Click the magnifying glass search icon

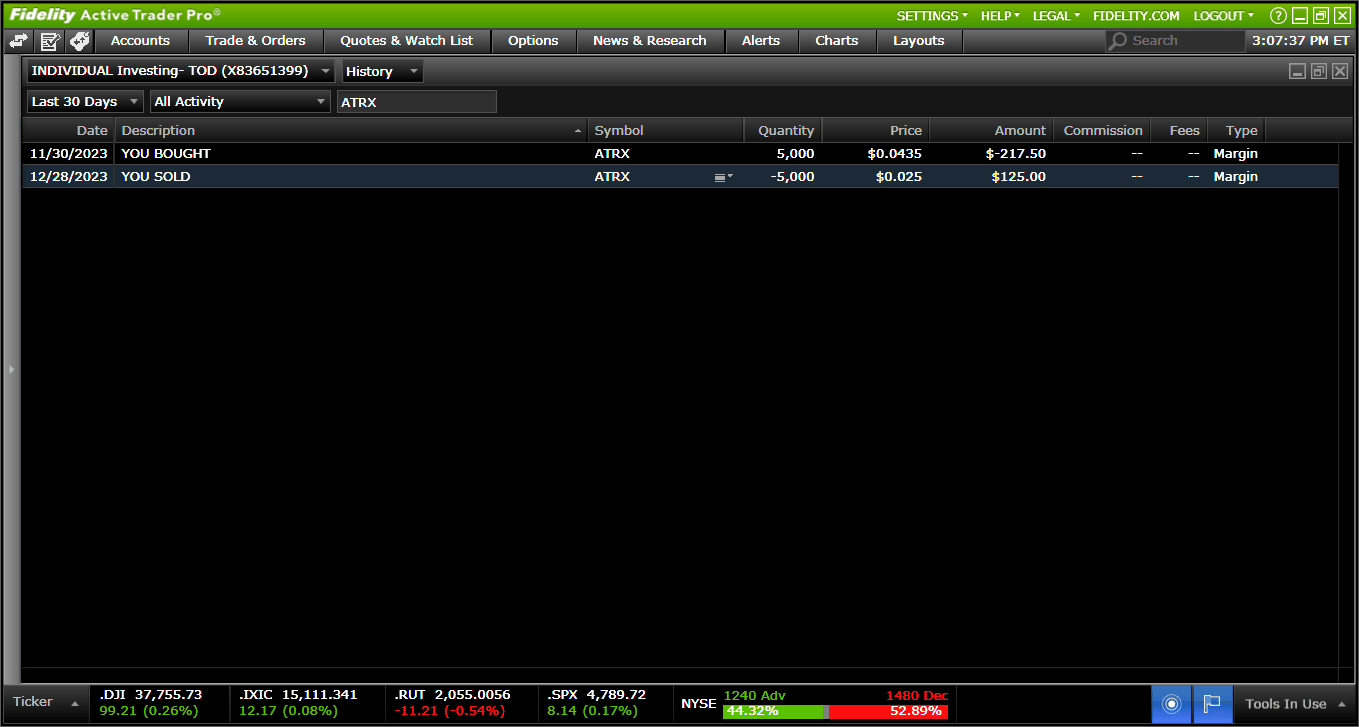(1118, 41)
